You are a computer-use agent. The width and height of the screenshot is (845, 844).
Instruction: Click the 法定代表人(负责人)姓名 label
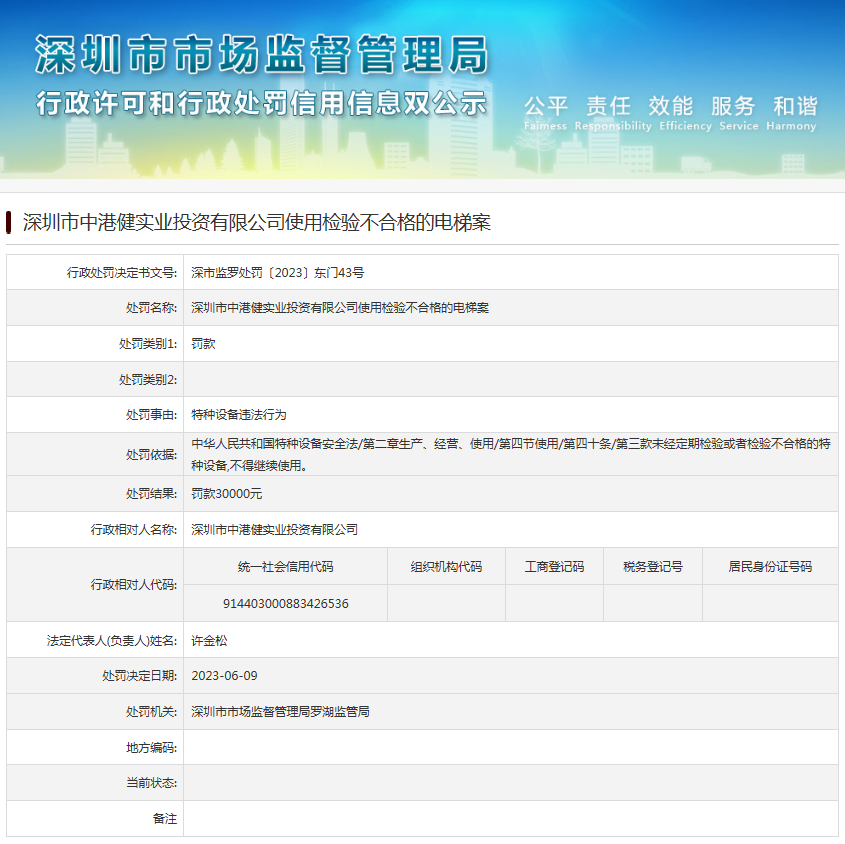pos(112,641)
